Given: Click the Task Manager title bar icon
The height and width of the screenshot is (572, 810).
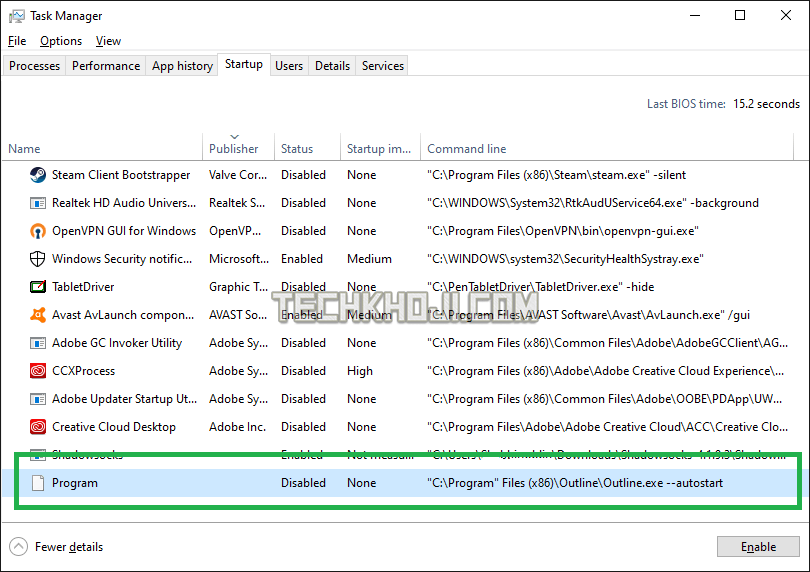Looking at the screenshot, I should 17,16.
